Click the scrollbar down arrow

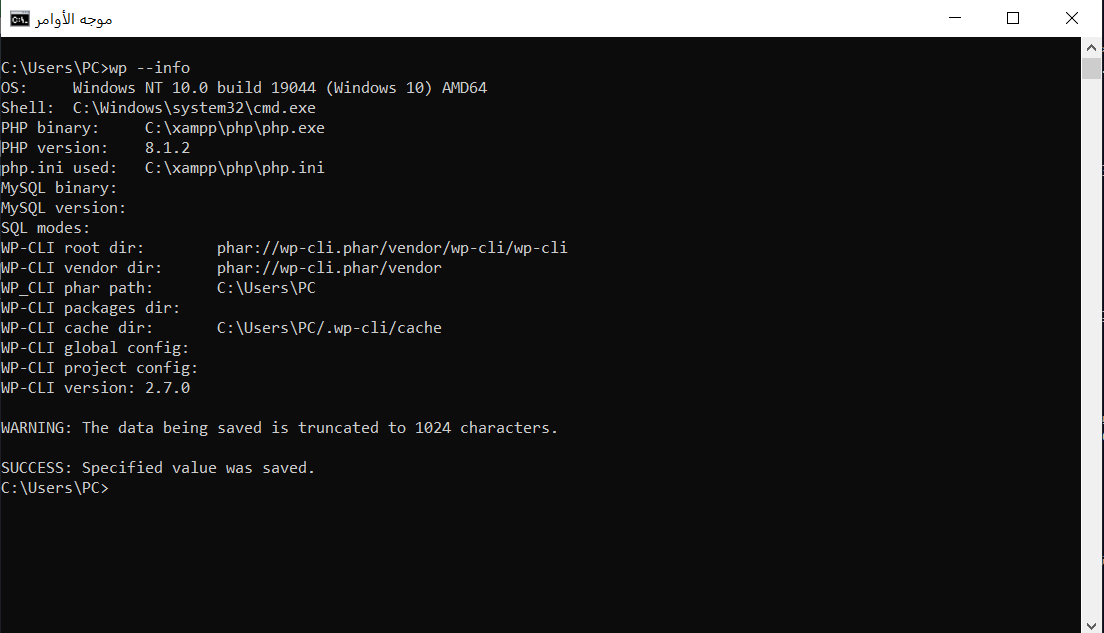pyautogui.click(x=1091, y=625)
